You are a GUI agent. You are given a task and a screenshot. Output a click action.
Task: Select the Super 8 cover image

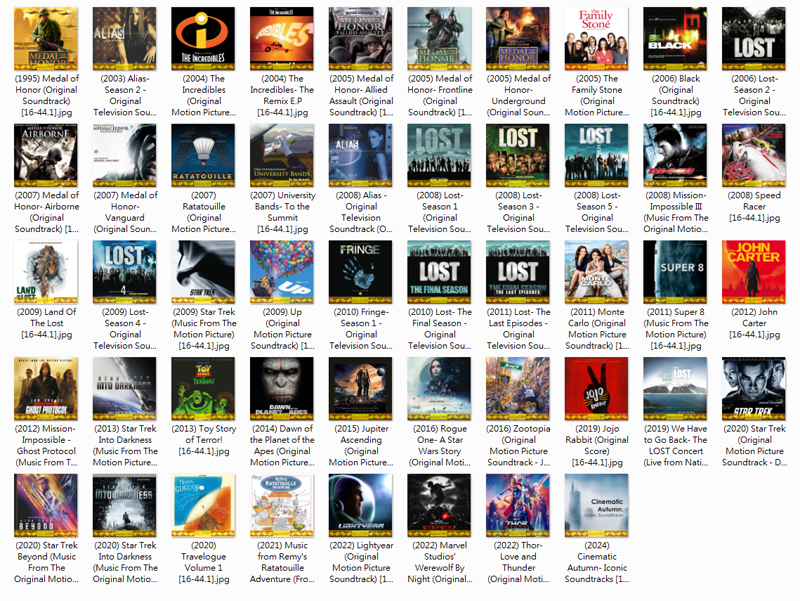click(x=675, y=272)
